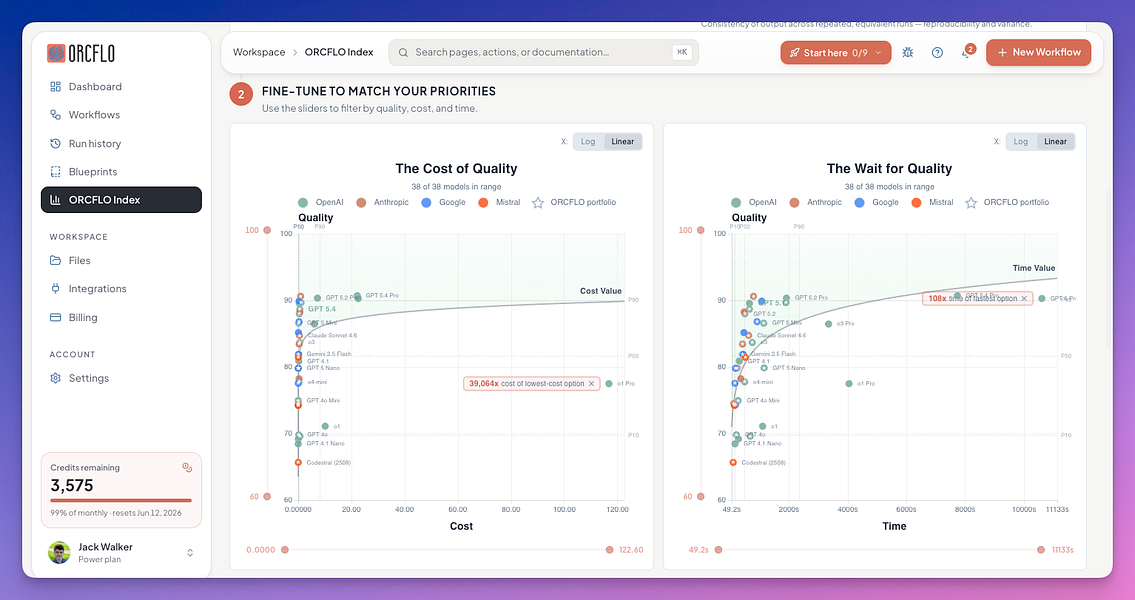
Task: Click the 3,575 credits remaining value
Action: point(72,485)
